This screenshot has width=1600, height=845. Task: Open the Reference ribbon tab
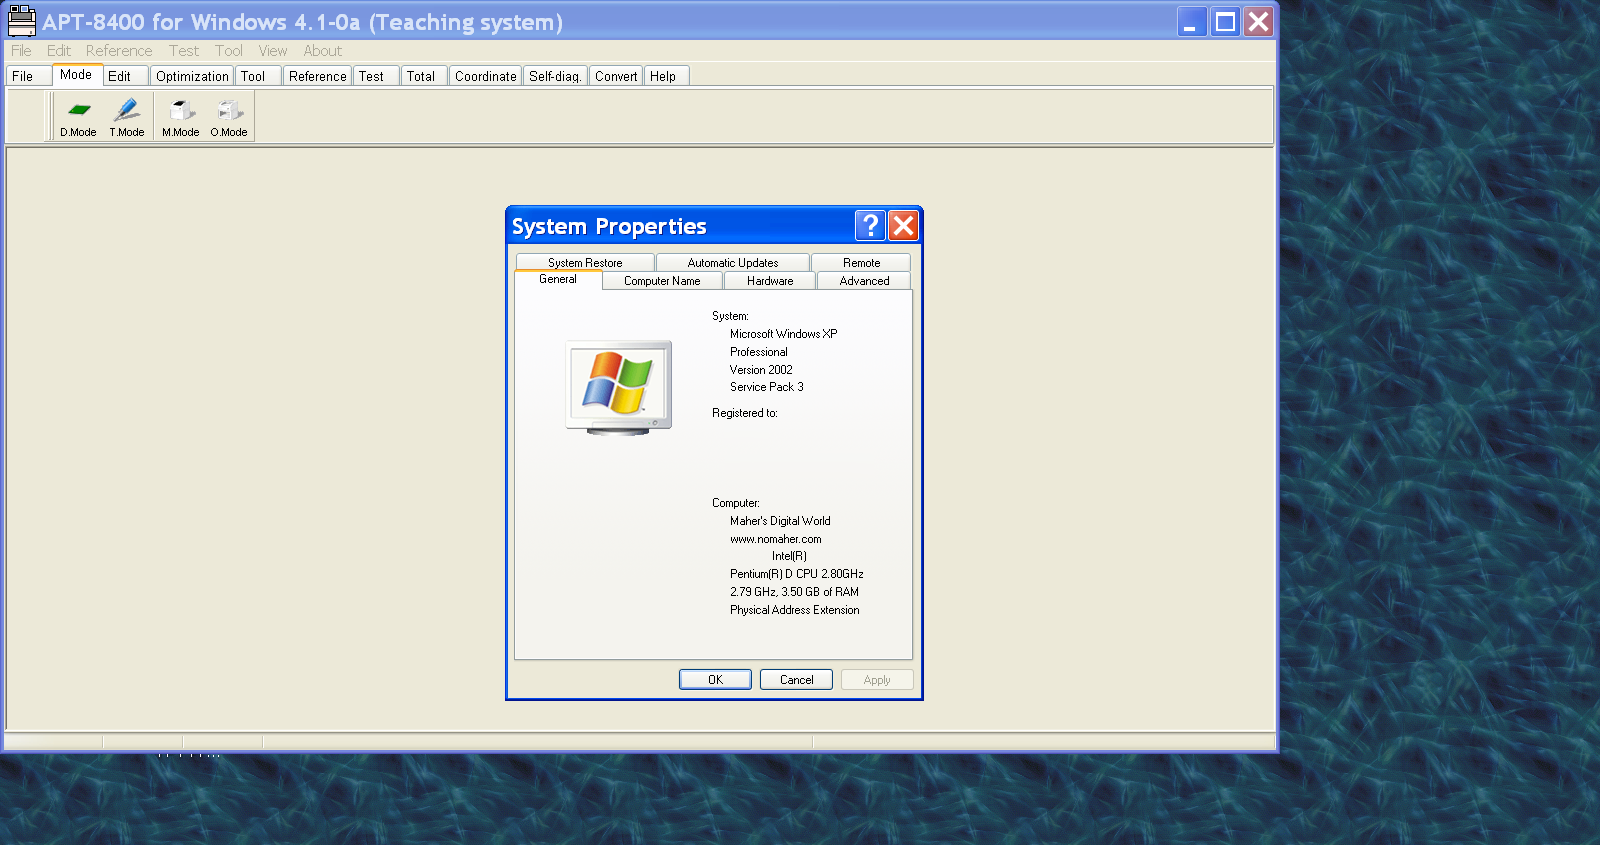[317, 76]
